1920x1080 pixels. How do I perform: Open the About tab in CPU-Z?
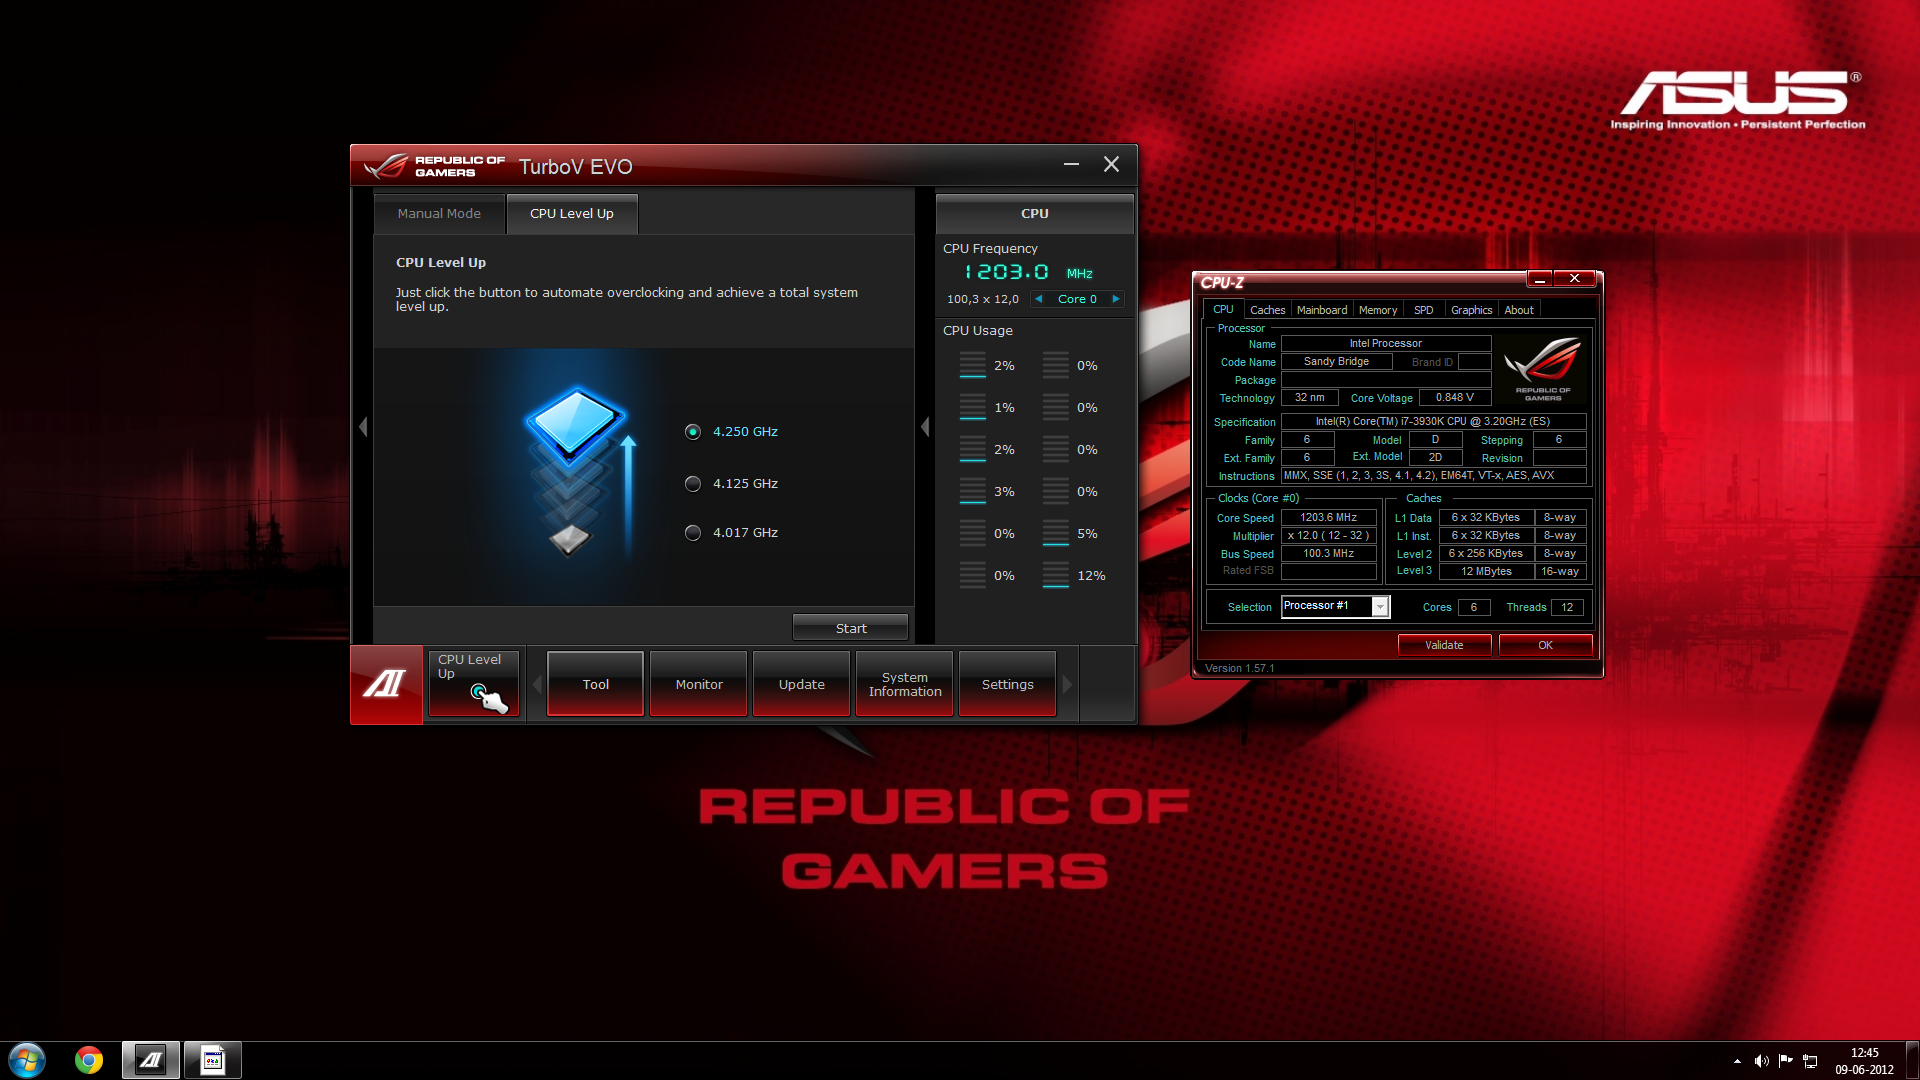[x=1519, y=310]
